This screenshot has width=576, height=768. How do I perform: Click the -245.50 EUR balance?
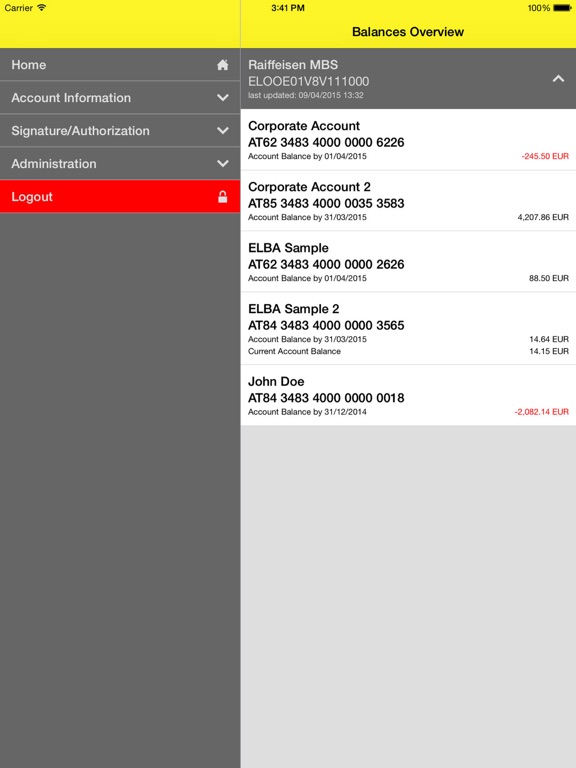(545, 156)
